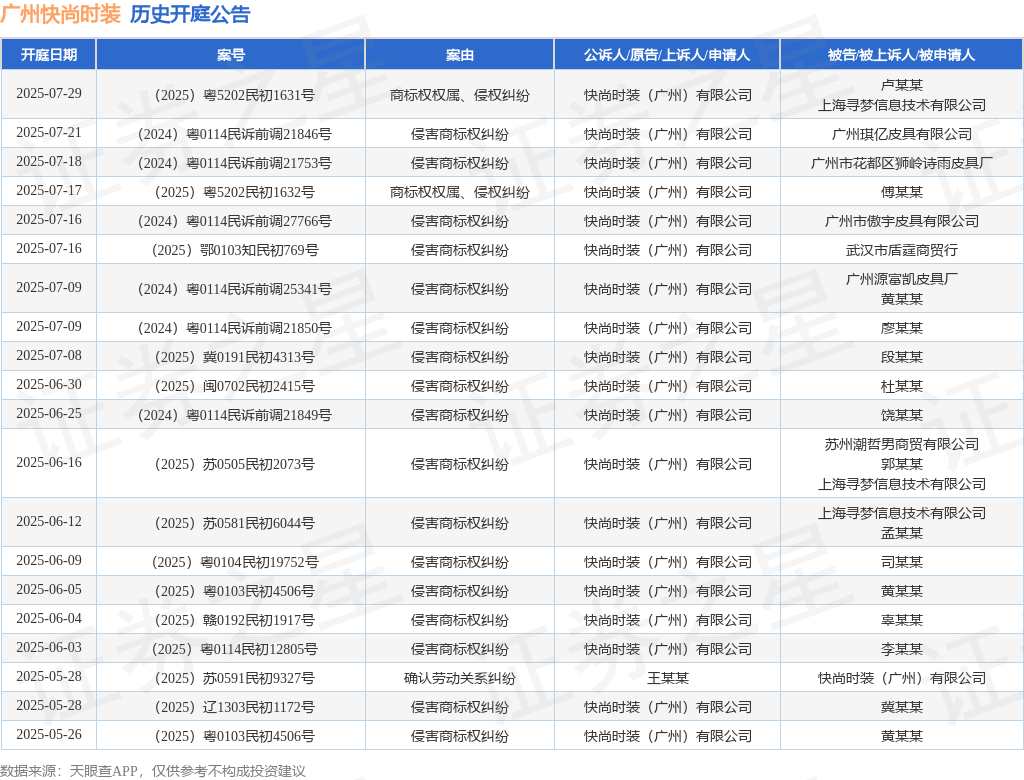Select case number 粤5202民初1632号
Viewport: 1024px width, 780px height.
click(x=234, y=193)
